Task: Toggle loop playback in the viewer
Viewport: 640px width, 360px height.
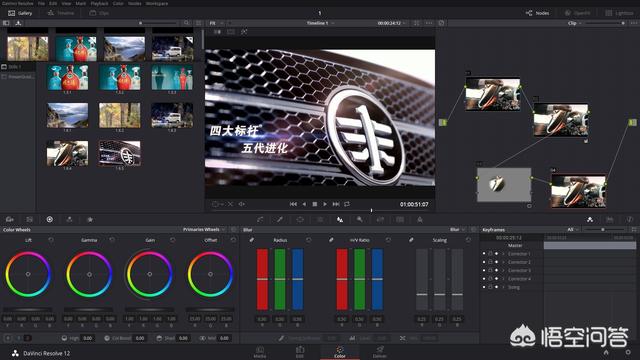Action: 347,204
